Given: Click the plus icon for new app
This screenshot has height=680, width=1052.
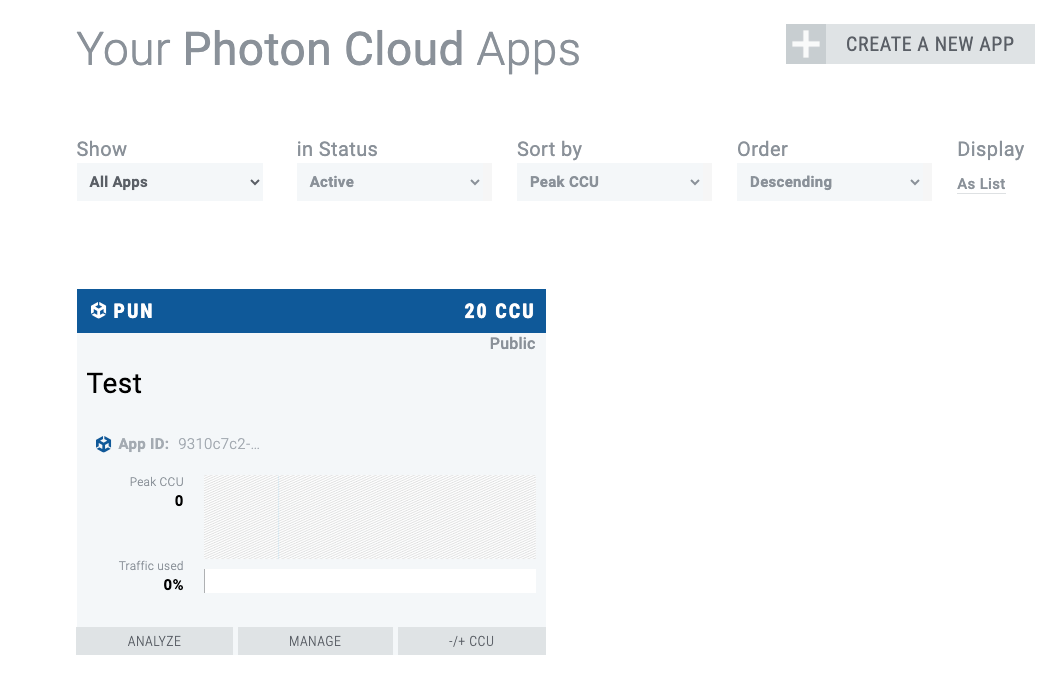Looking at the screenshot, I should pos(806,44).
